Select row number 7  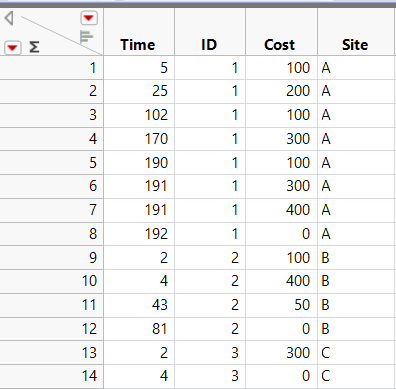point(52,210)
